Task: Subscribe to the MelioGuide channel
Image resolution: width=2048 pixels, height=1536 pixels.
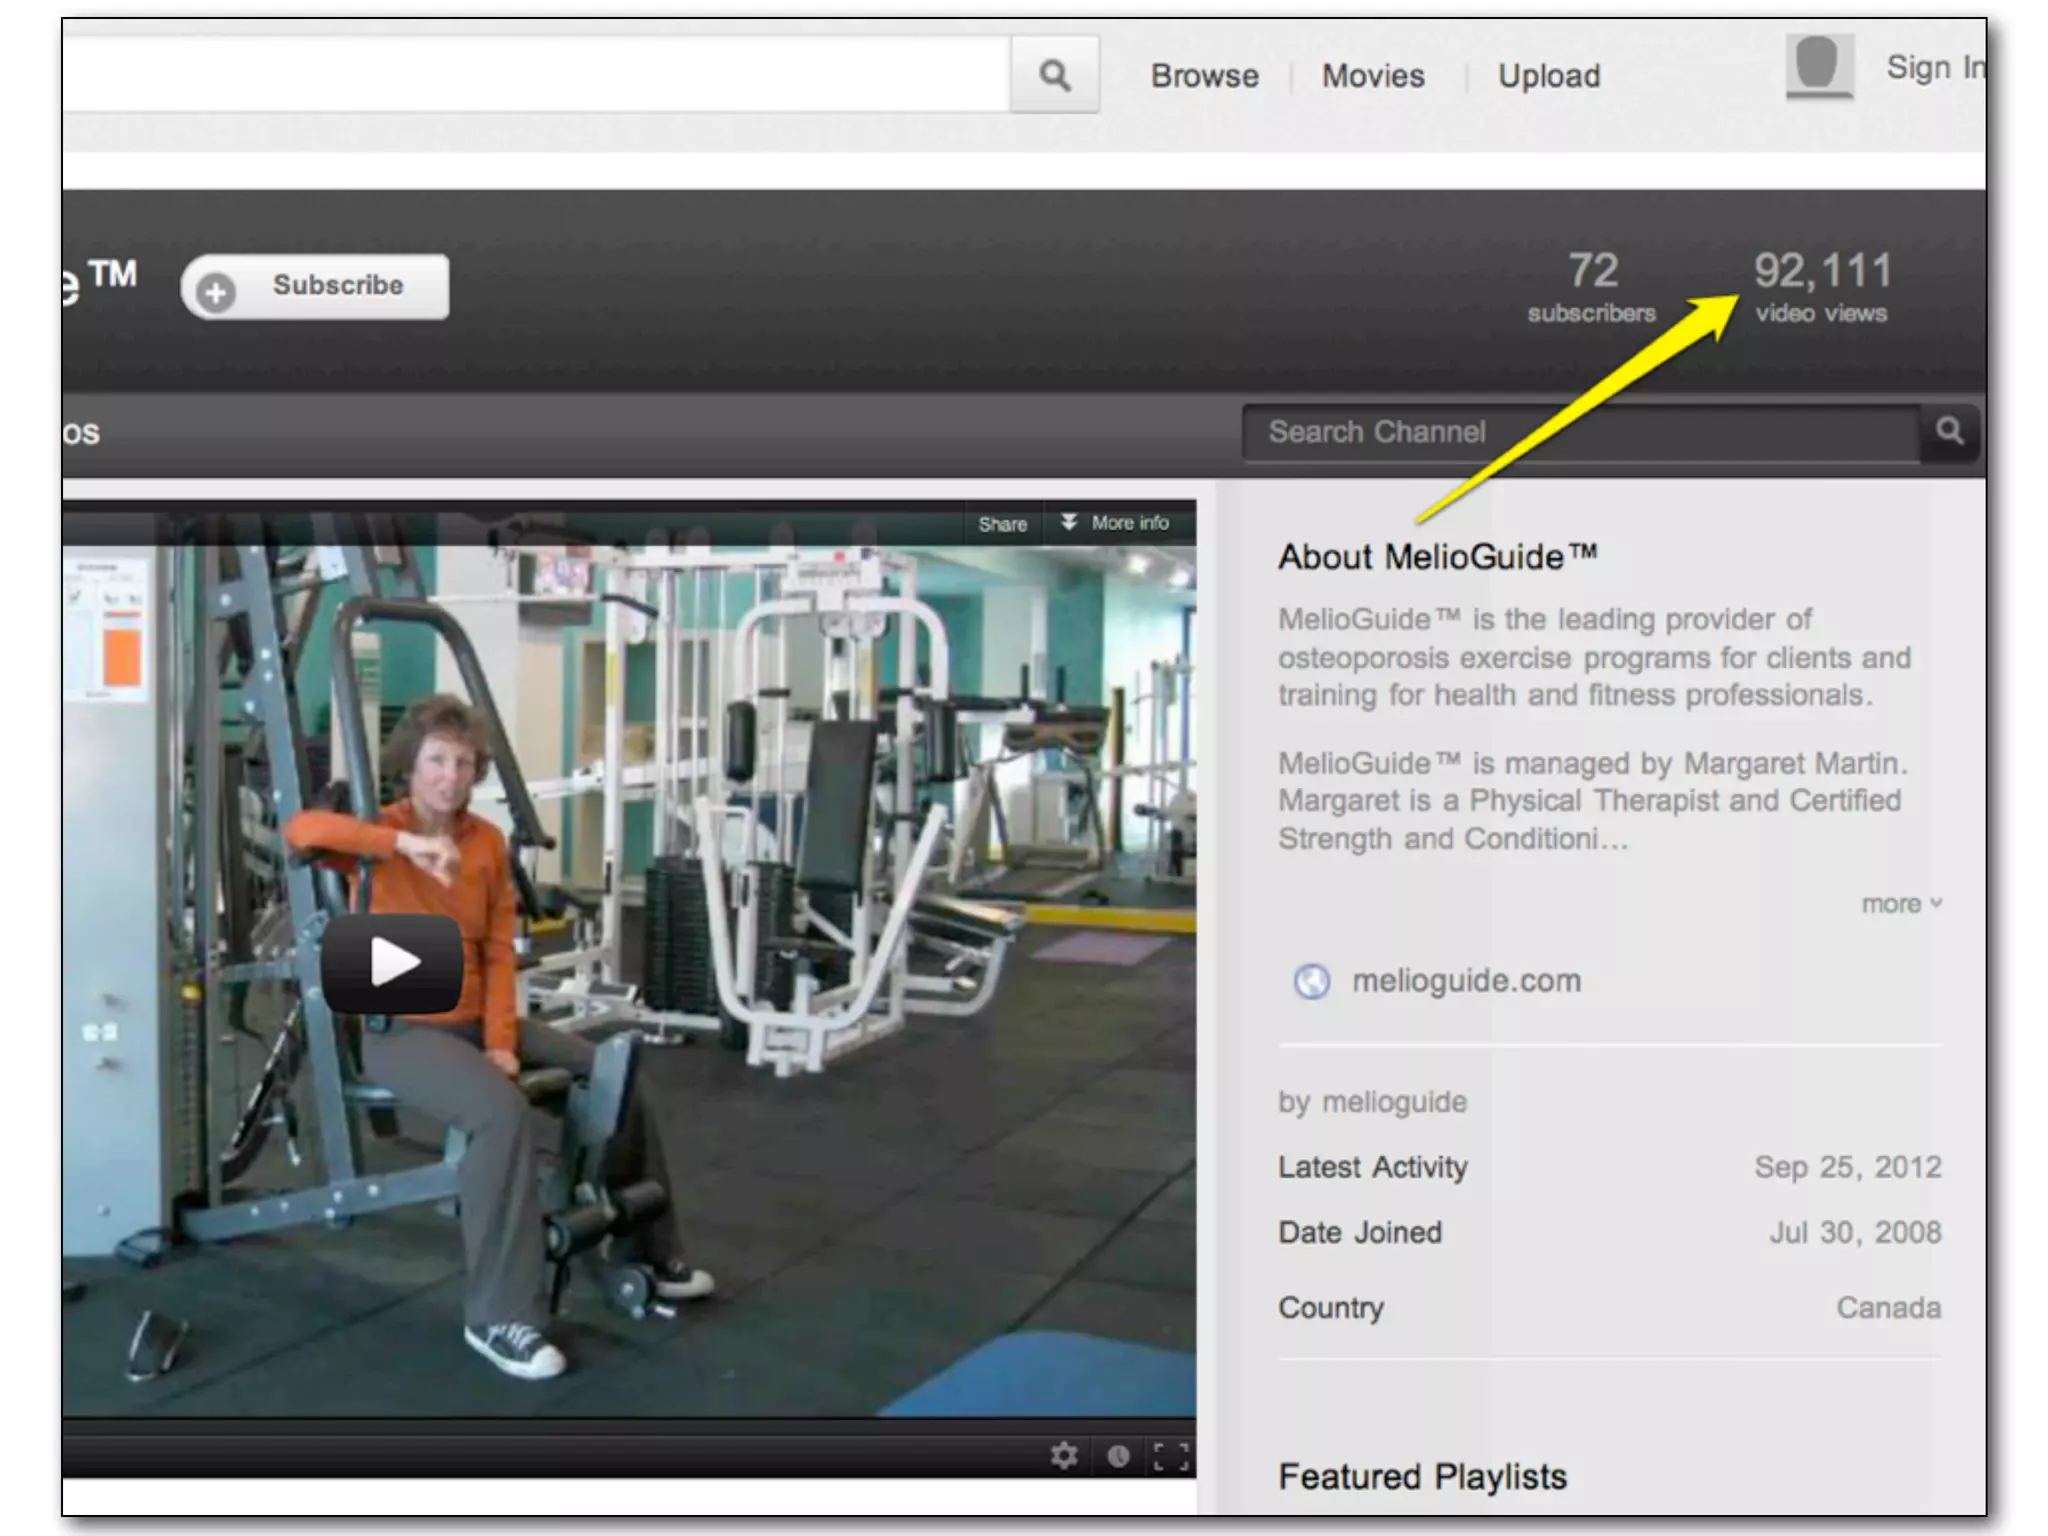Action: (x=337, y=286)
